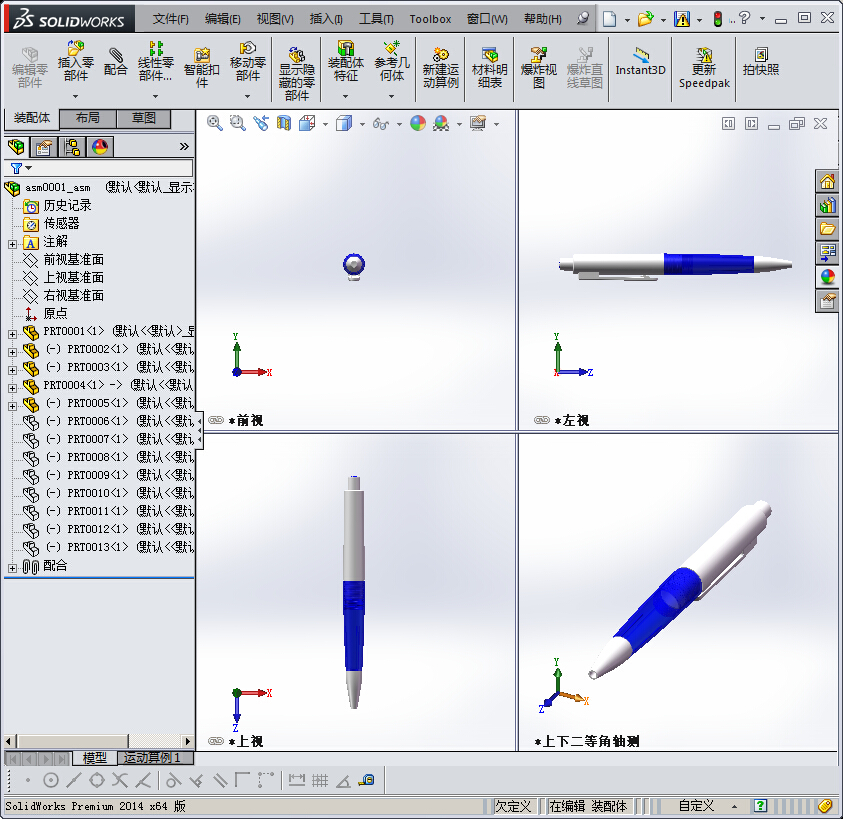Select the Move Component (移动零部件) tool
The height and width of the screenshot is (819, 843).
point(247,61)
